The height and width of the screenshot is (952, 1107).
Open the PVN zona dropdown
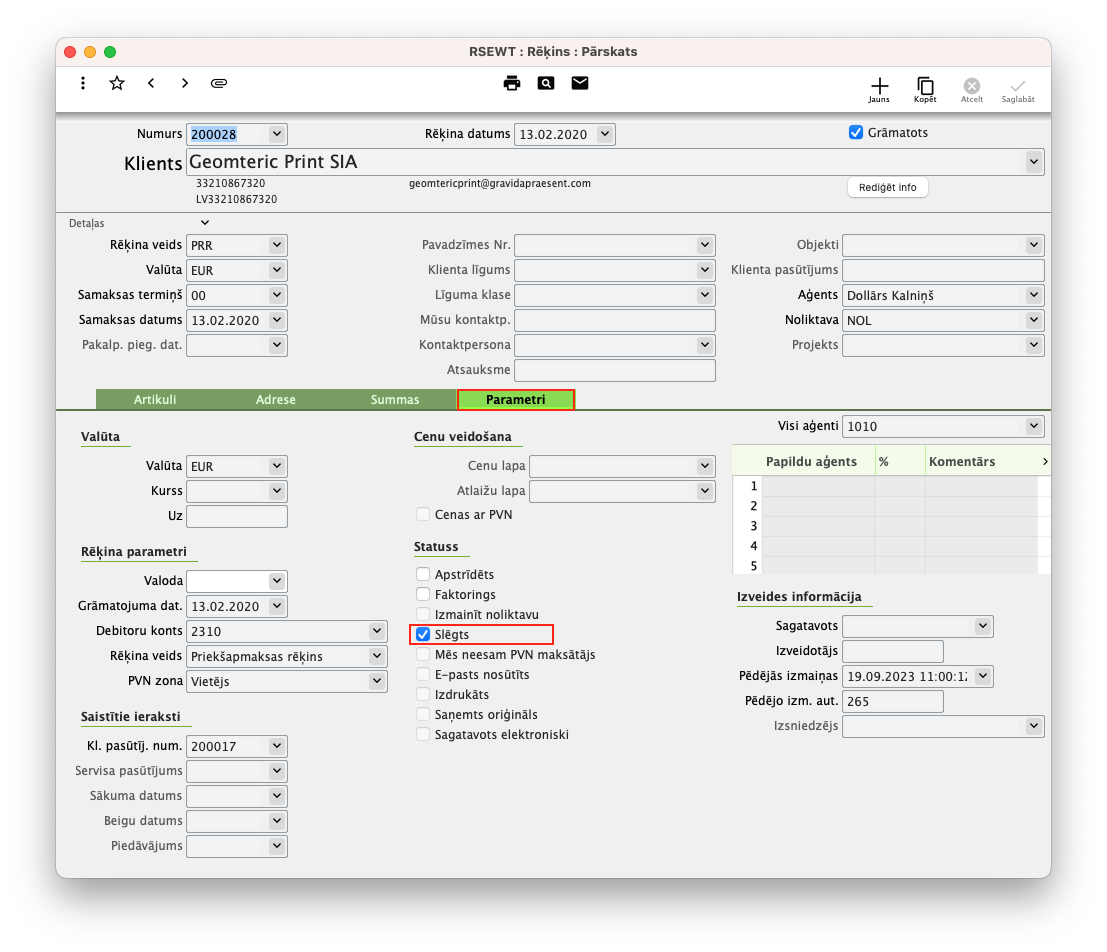377,681
